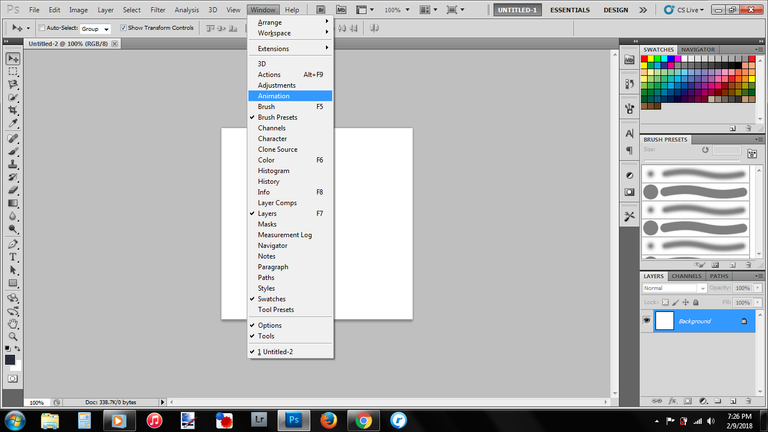Image resolution: width=768 pixels, height=432 pixels.
Task: Select the Dodge tool
Action: point(13,229)
